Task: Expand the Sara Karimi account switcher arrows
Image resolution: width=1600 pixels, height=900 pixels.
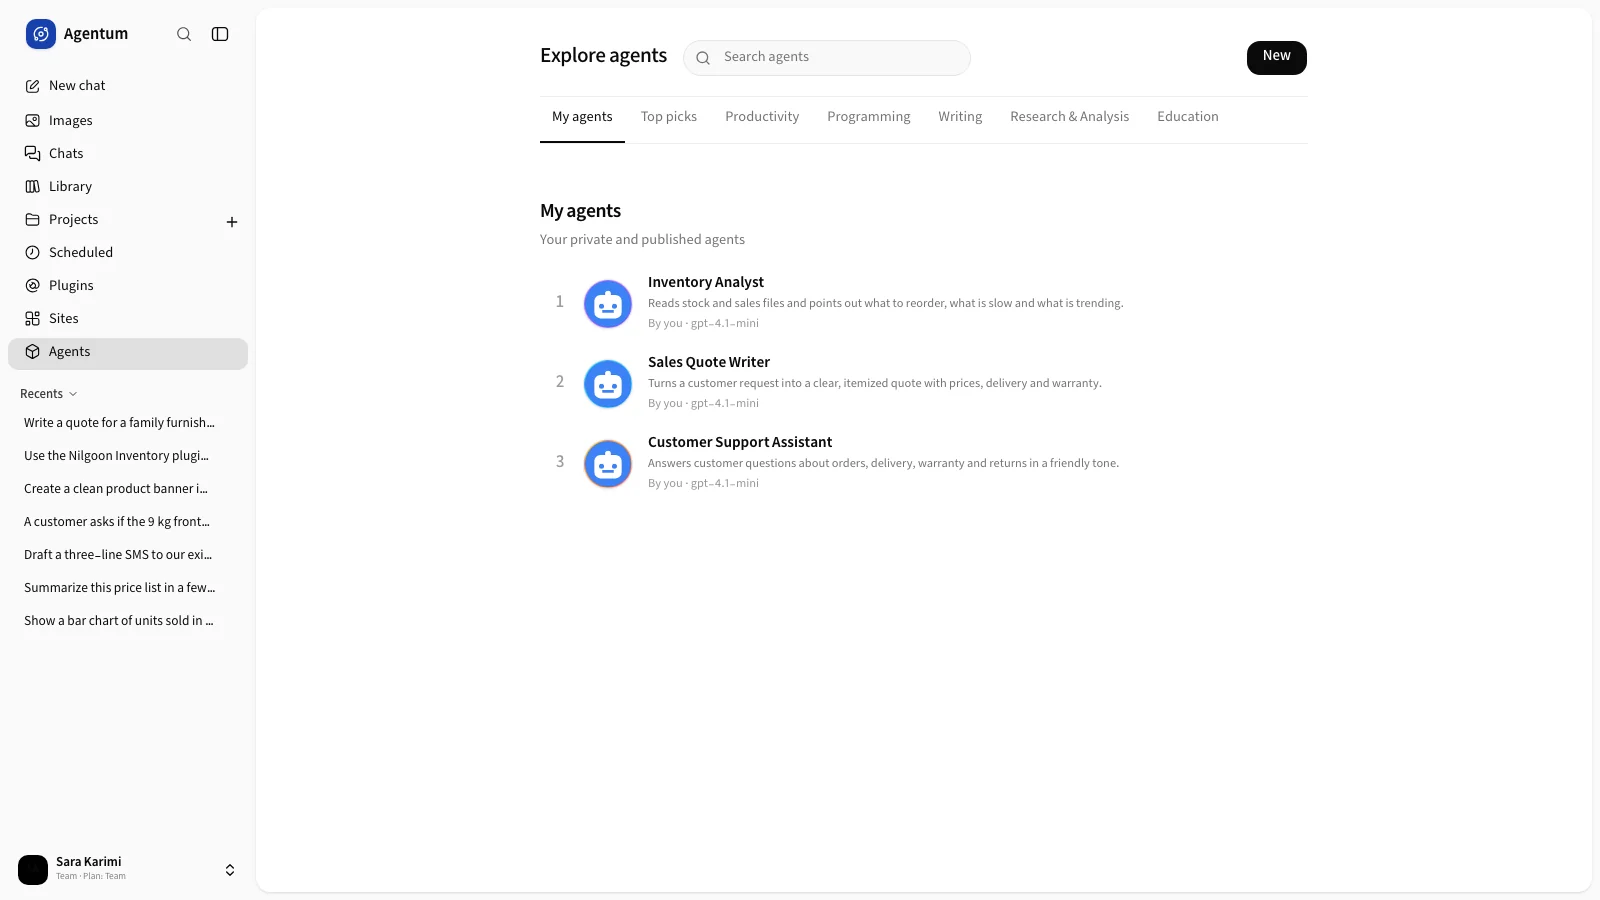Action: pyautogui.click(x=230, y=870)
